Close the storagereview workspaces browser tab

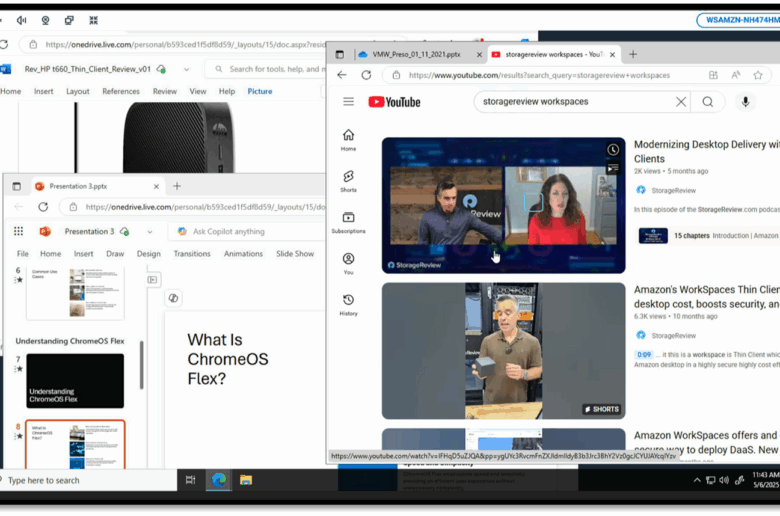pyautogui.click(x=612, y=55)
